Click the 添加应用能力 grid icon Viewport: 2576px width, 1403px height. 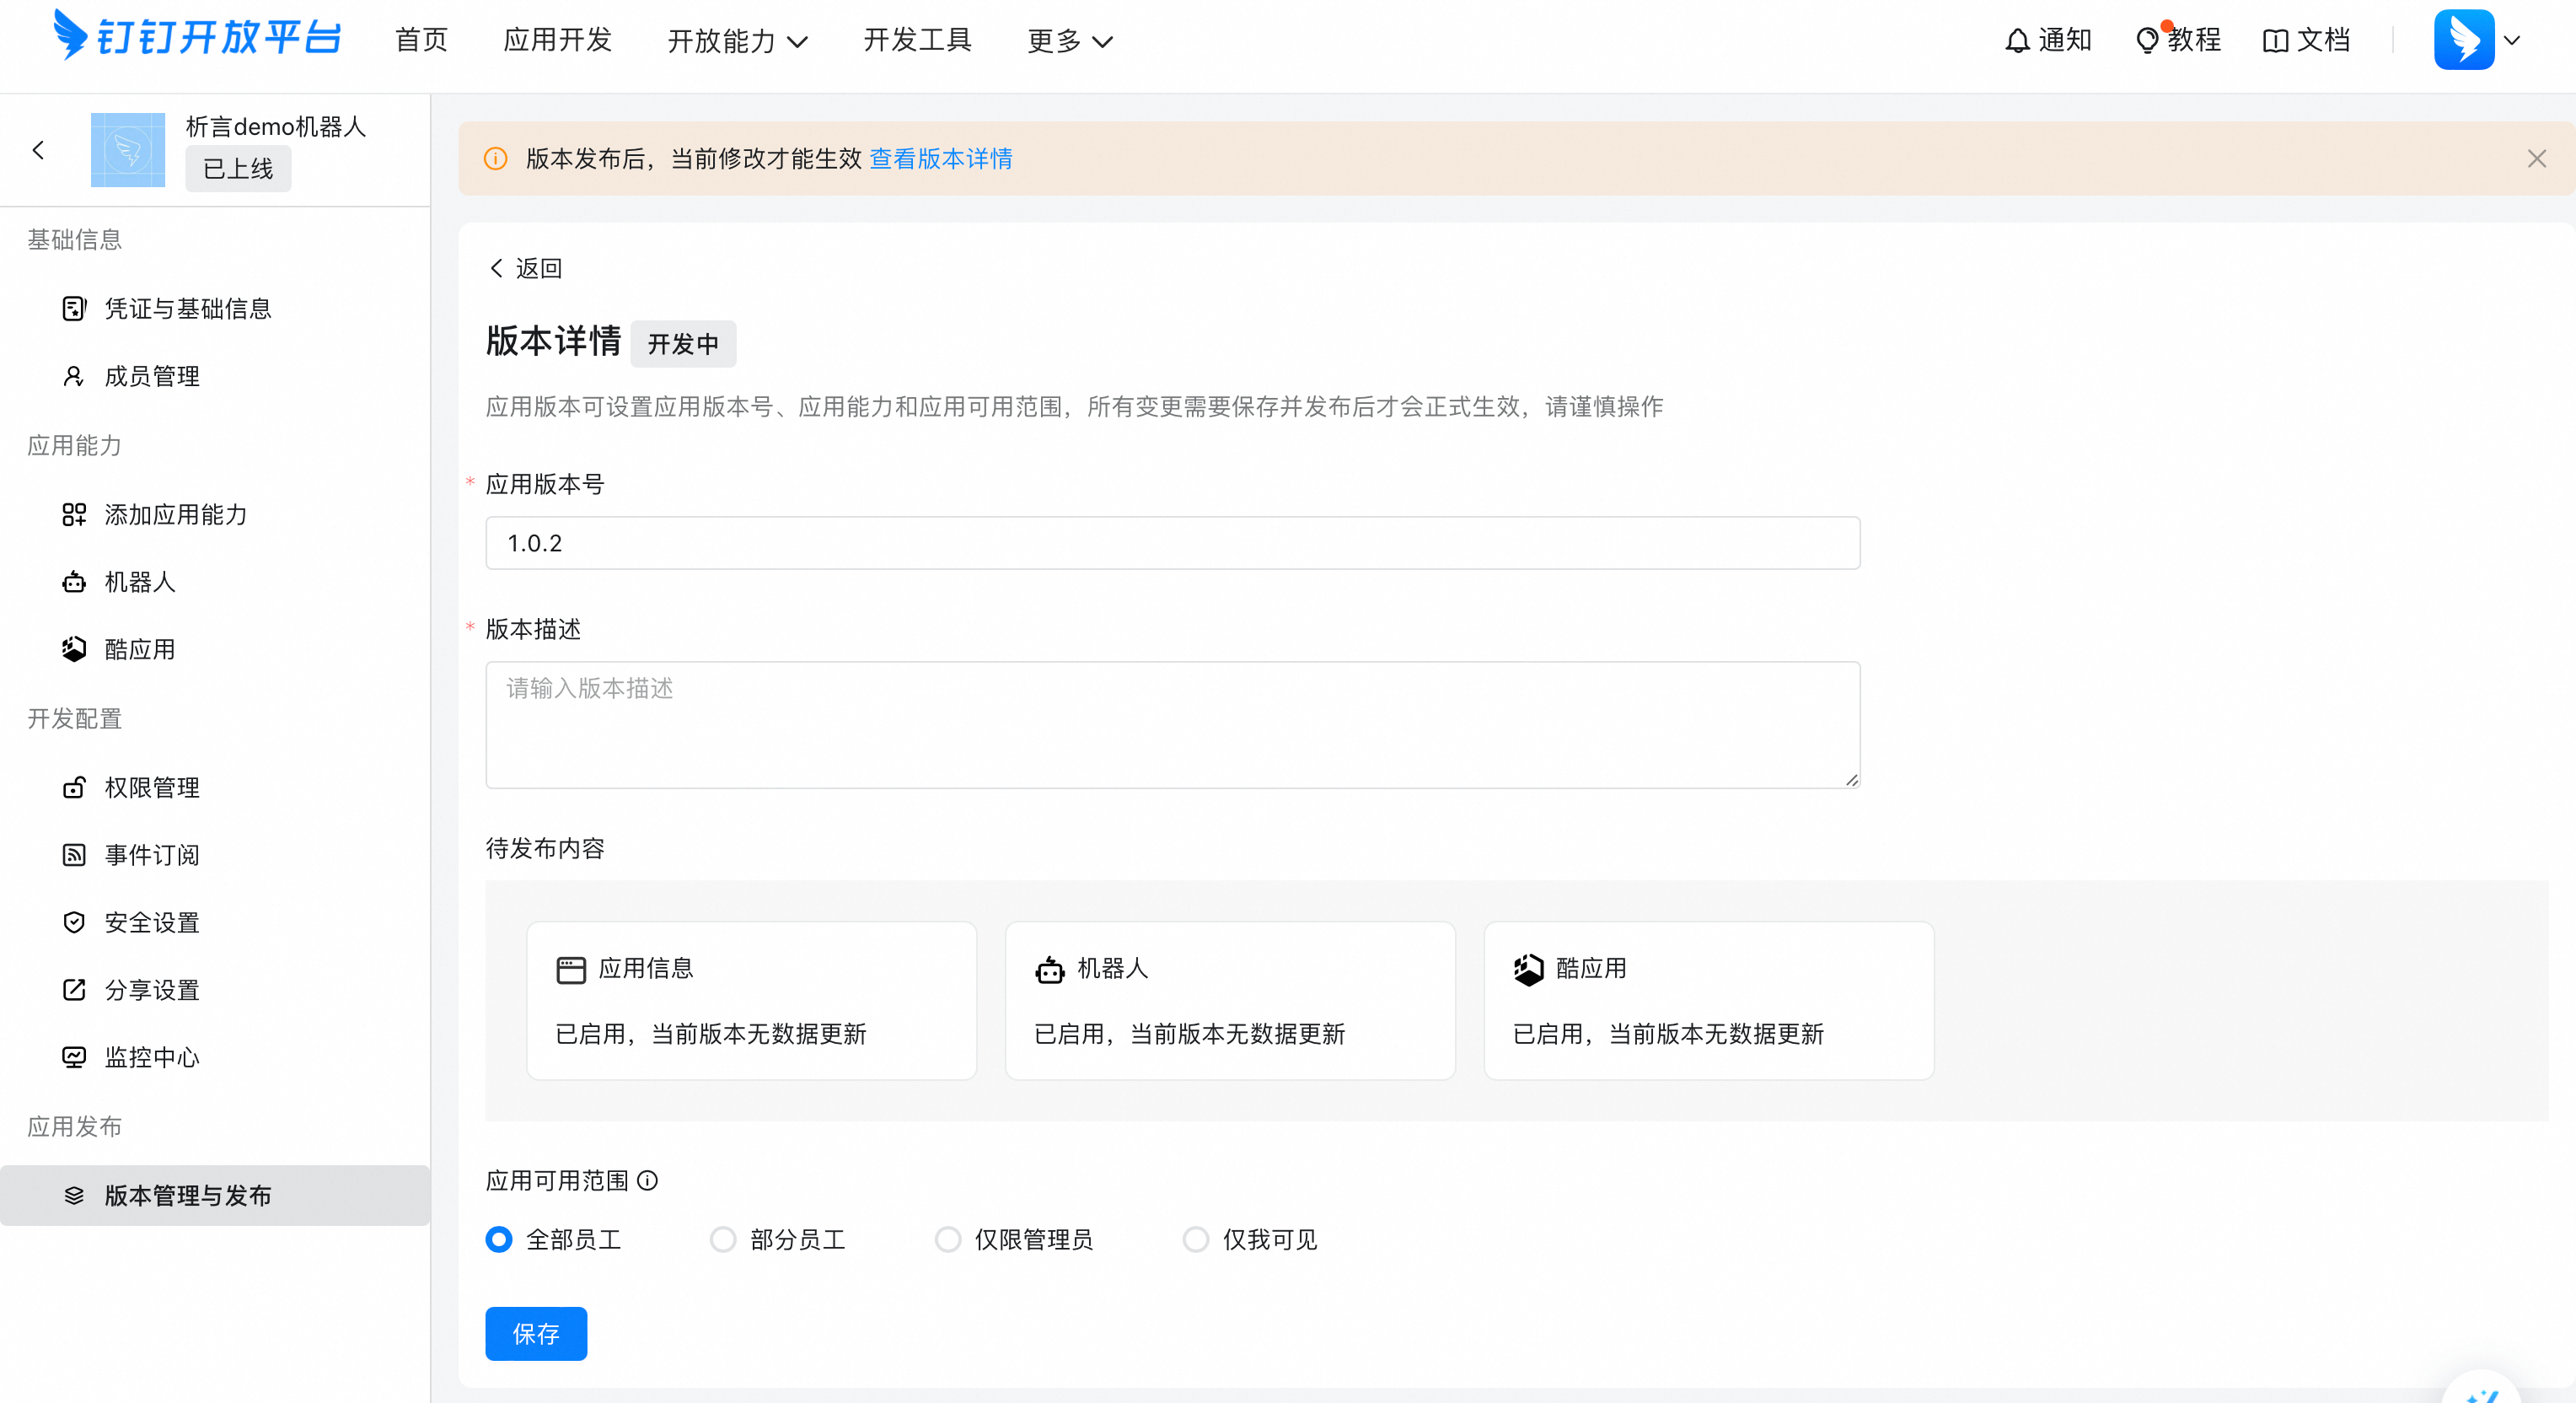click(74, 514)
